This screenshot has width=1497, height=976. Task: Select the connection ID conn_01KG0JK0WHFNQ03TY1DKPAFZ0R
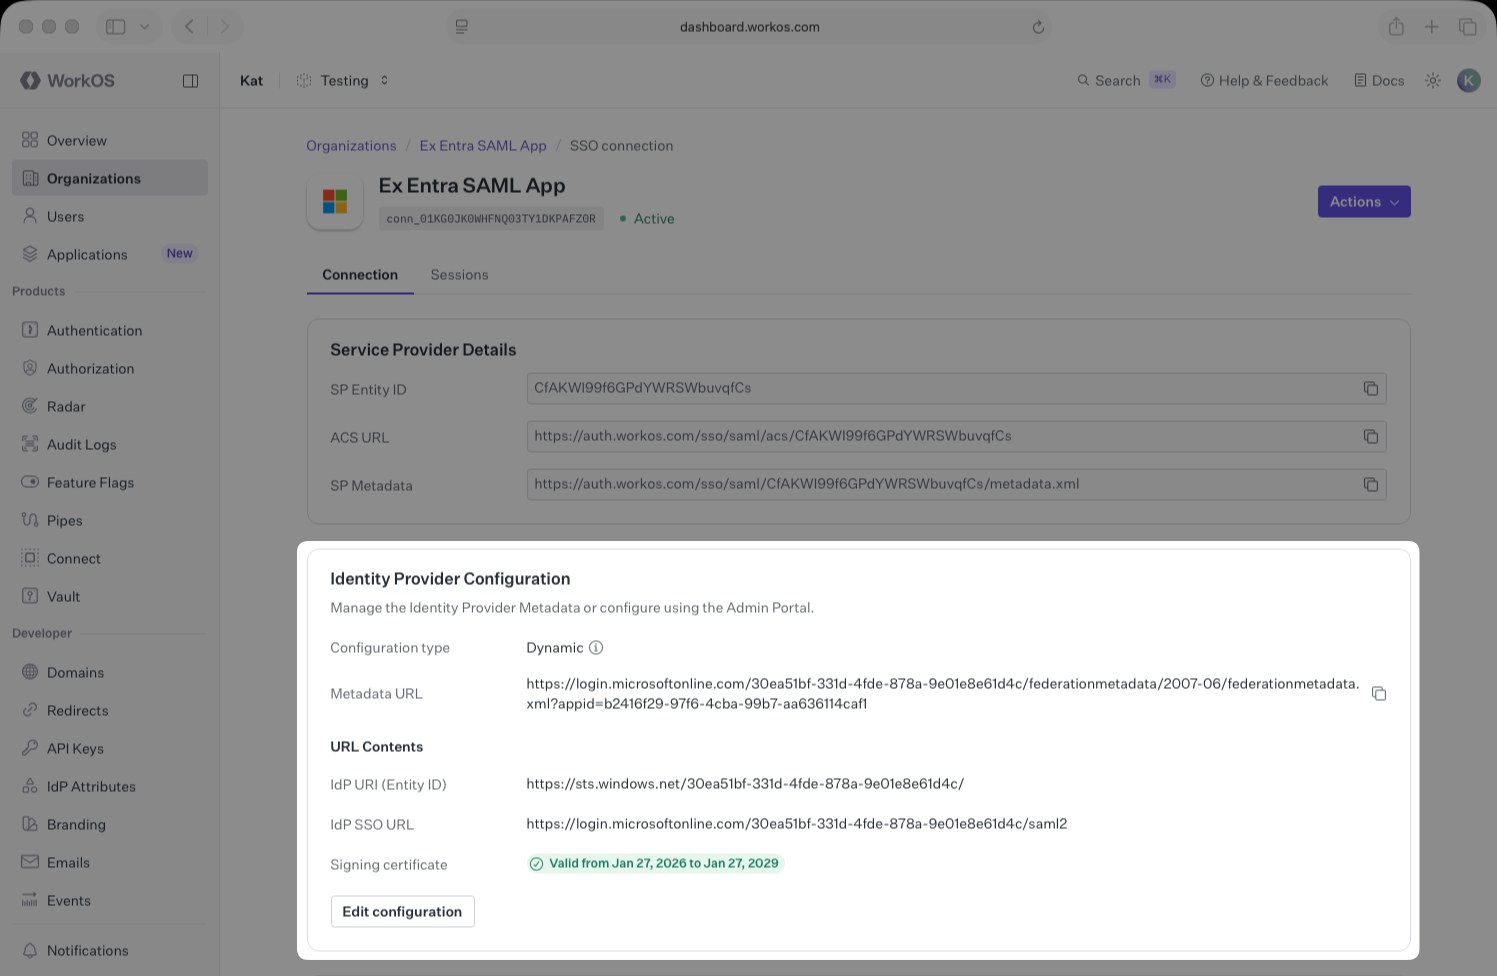[x=491, y=219]
